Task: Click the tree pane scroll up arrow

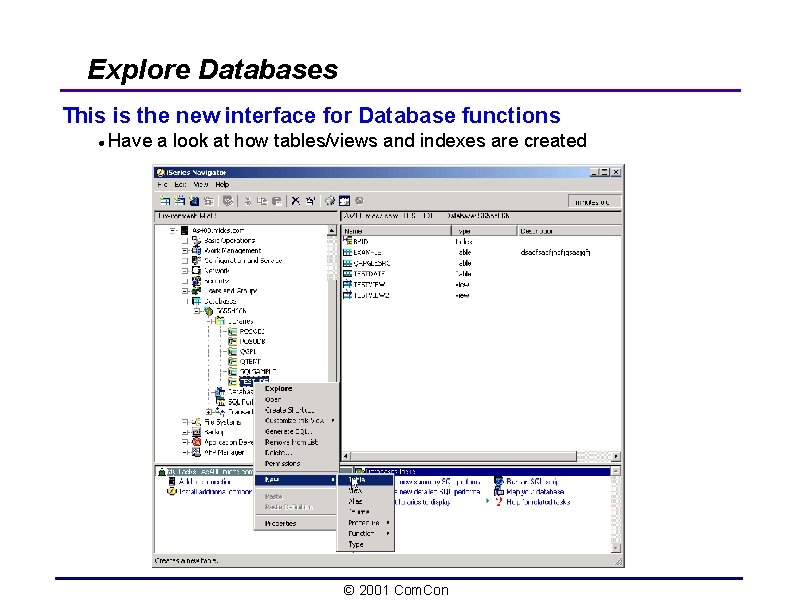Action: [x=332, y=230]
